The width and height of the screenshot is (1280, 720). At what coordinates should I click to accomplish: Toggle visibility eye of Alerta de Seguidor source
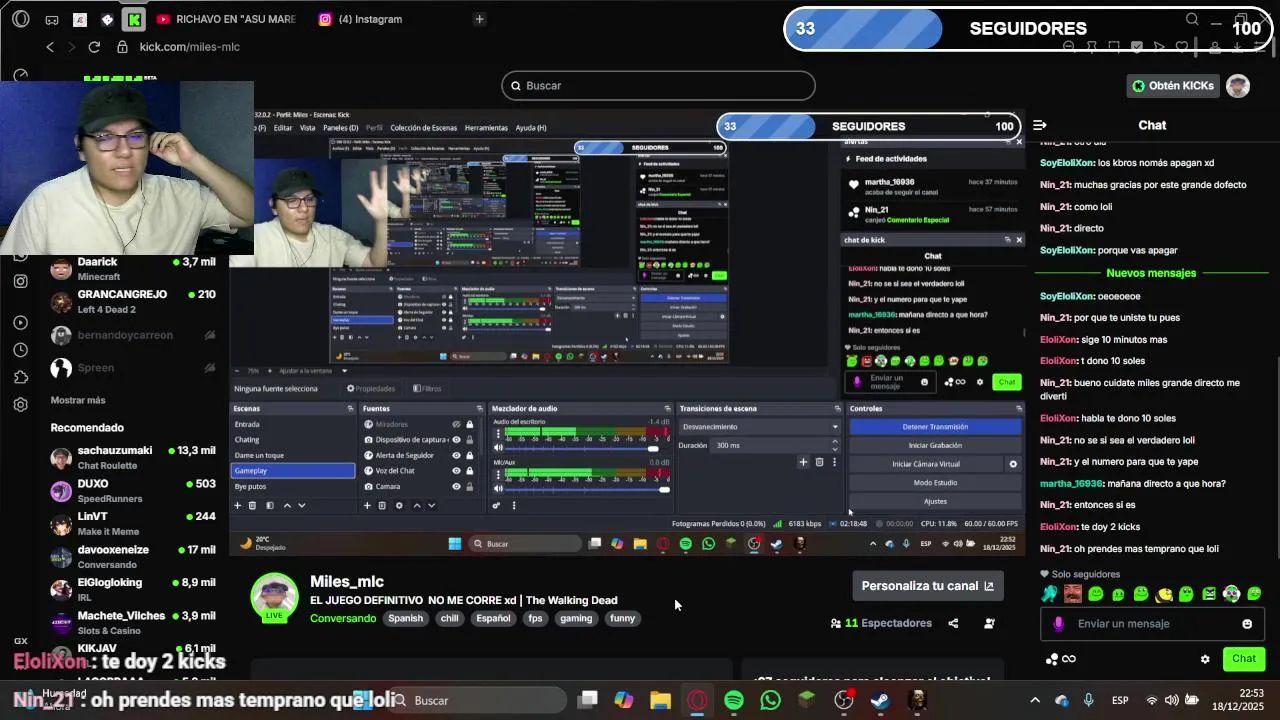[x=456, y=455]
